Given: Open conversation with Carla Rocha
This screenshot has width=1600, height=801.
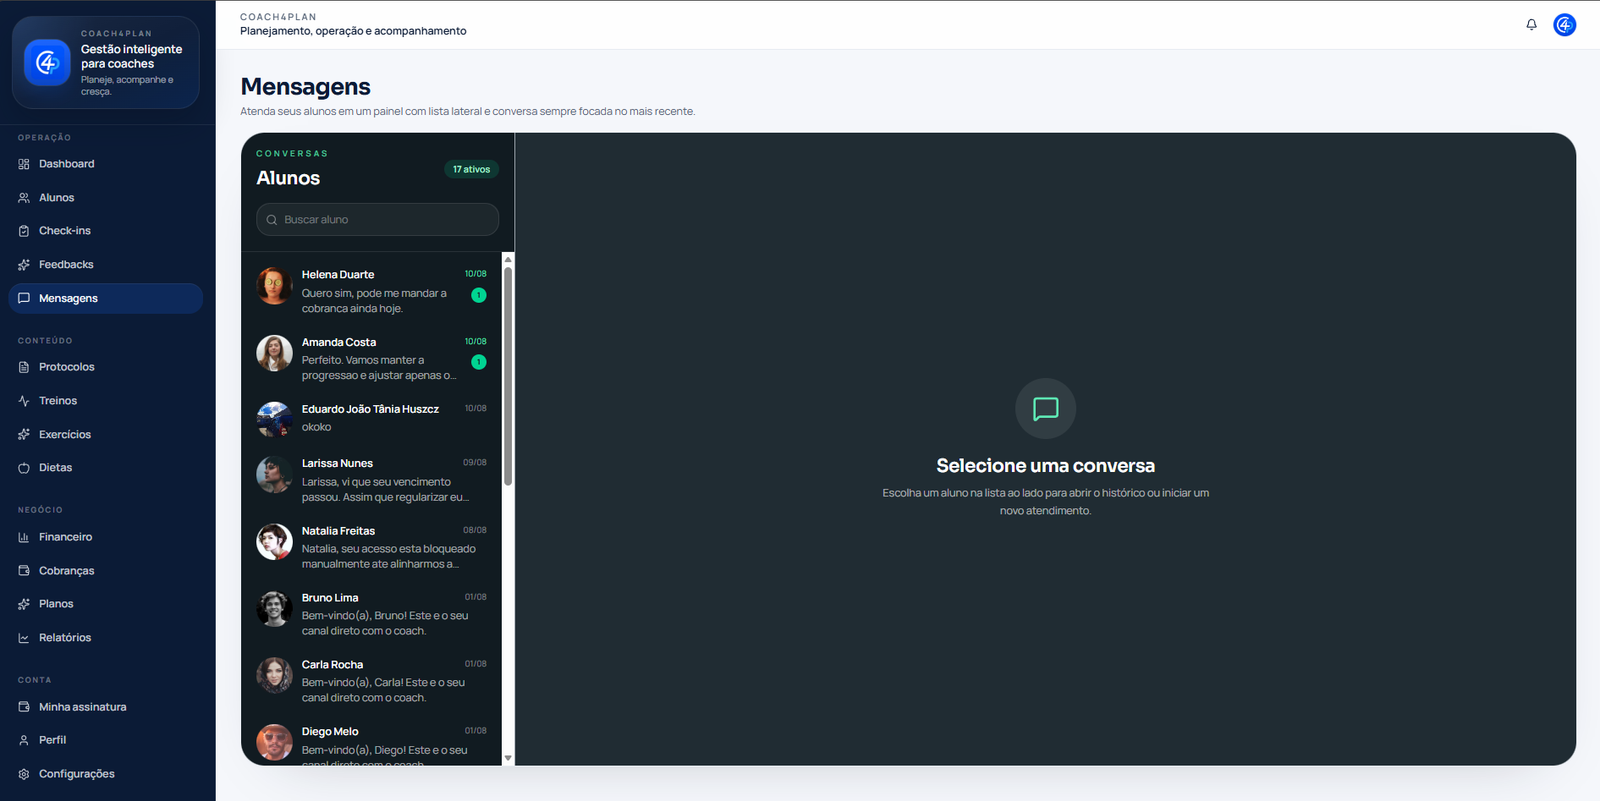Looking at the screenshot, I should pos(372,681).
